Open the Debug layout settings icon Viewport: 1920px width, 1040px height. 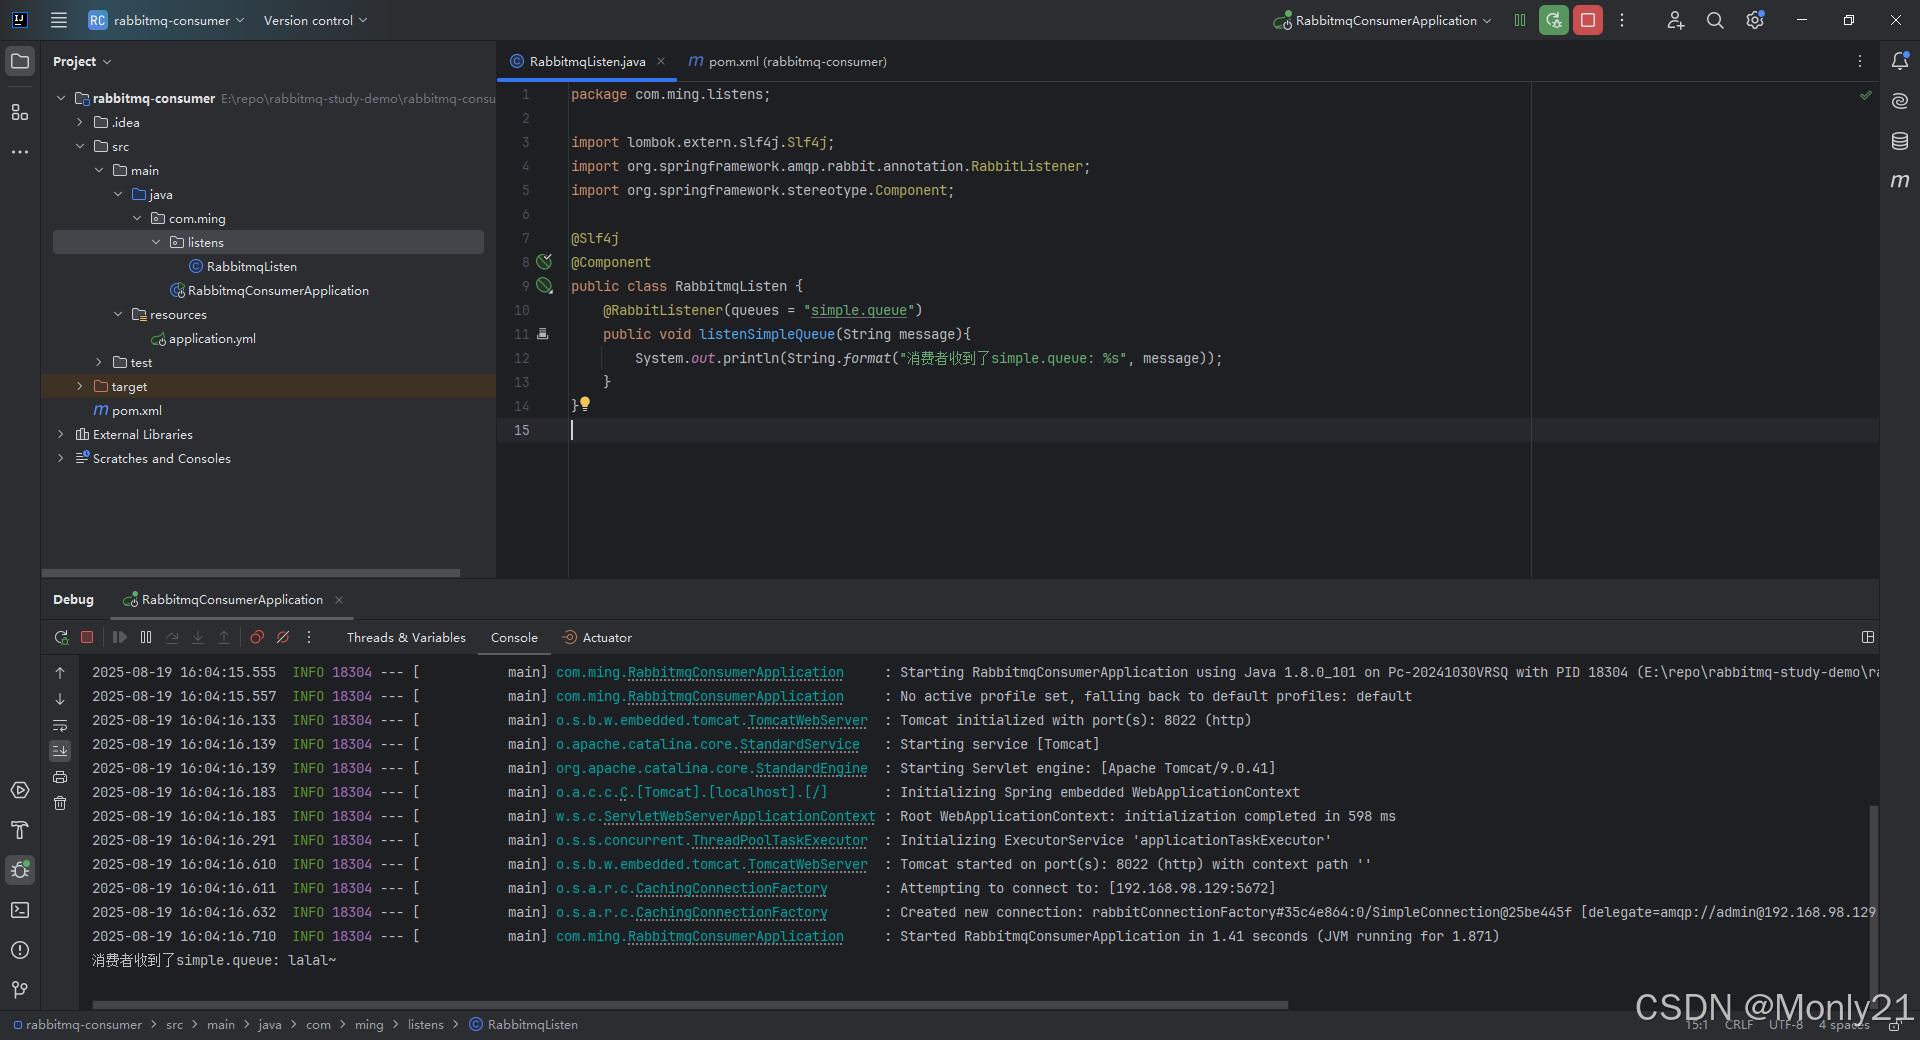click(x=1867, y=637)
